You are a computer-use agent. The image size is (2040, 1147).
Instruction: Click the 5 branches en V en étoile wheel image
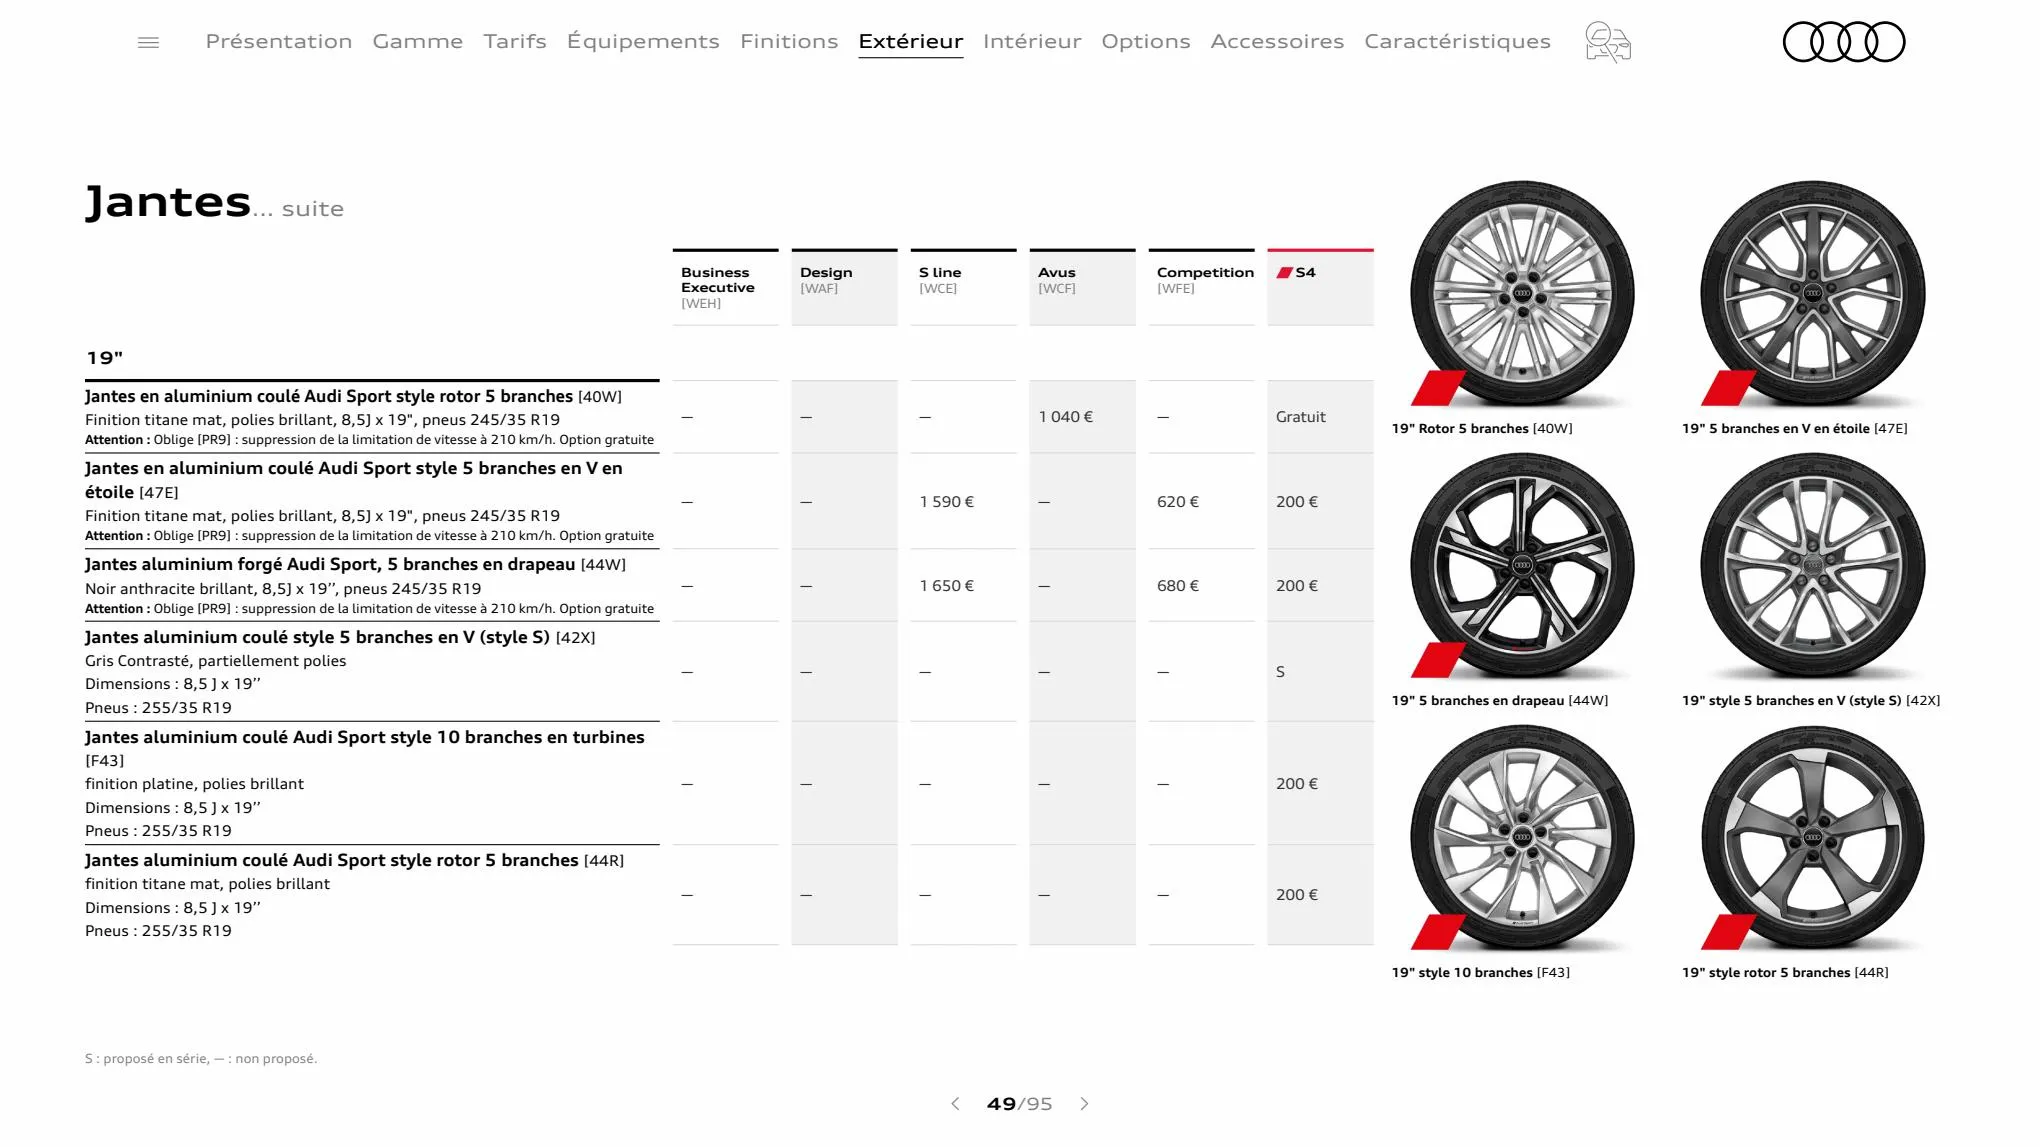tap(1812, 293)
